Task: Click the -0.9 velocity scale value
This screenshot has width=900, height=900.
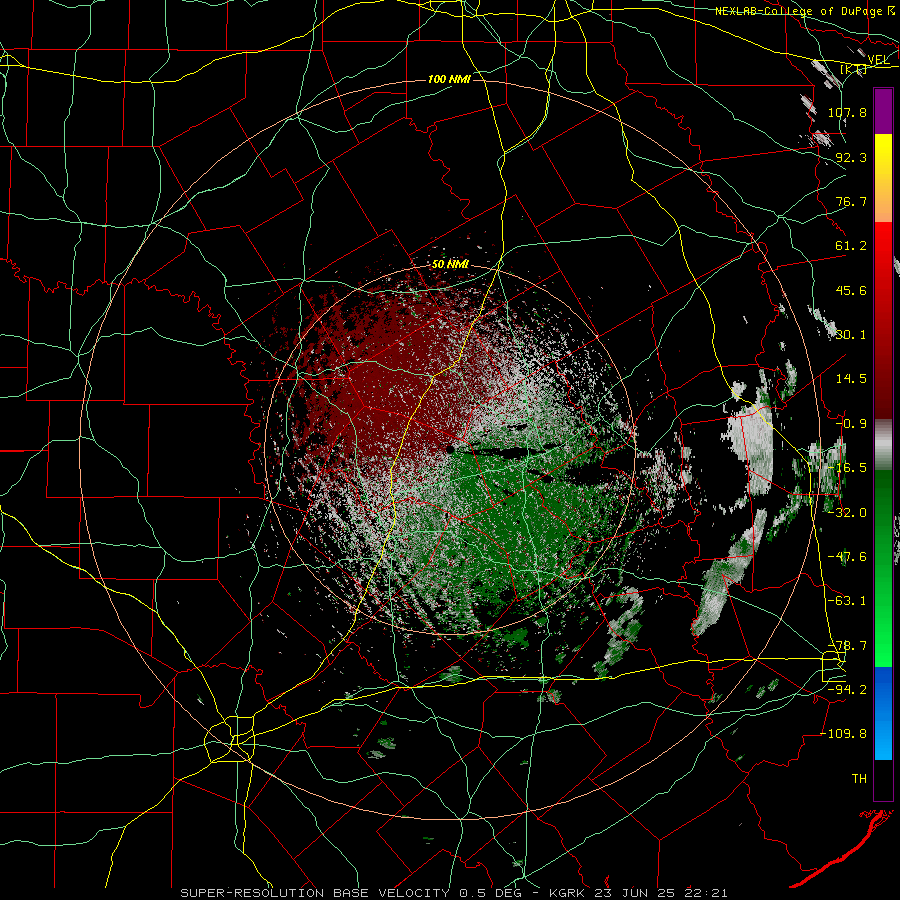Action: click(x=851, y=424)
